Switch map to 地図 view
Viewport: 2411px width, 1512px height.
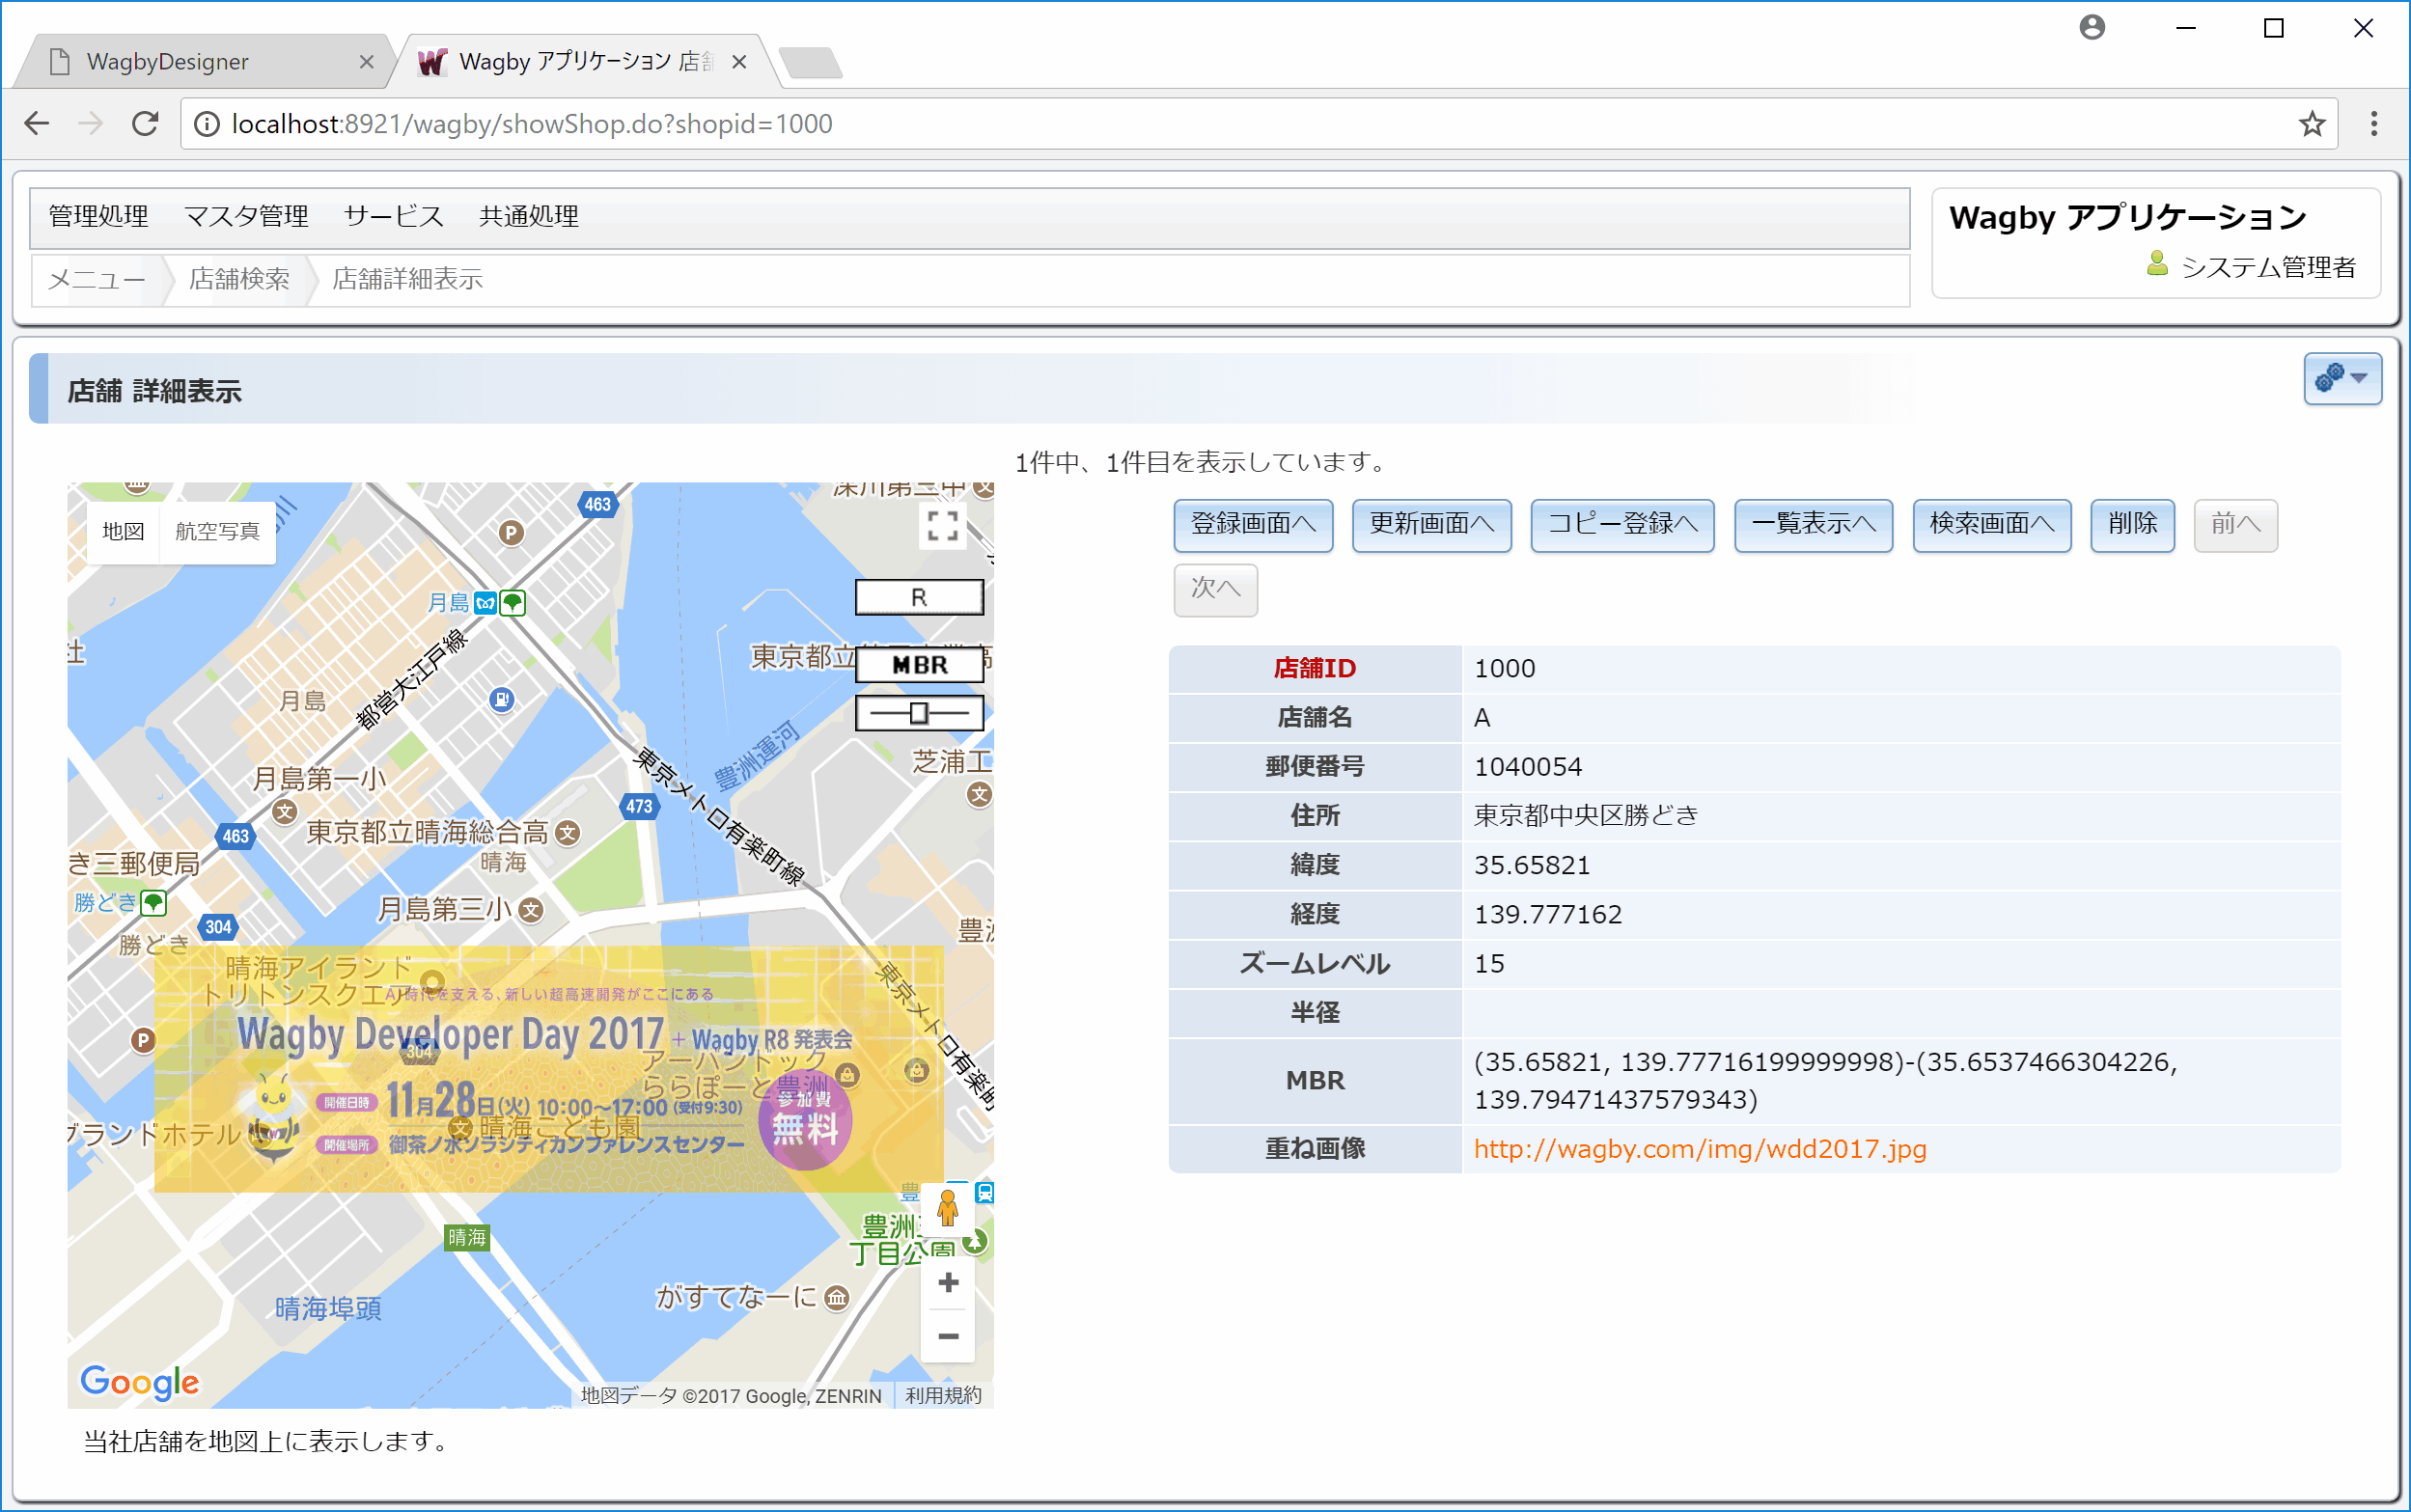(123, 531)
